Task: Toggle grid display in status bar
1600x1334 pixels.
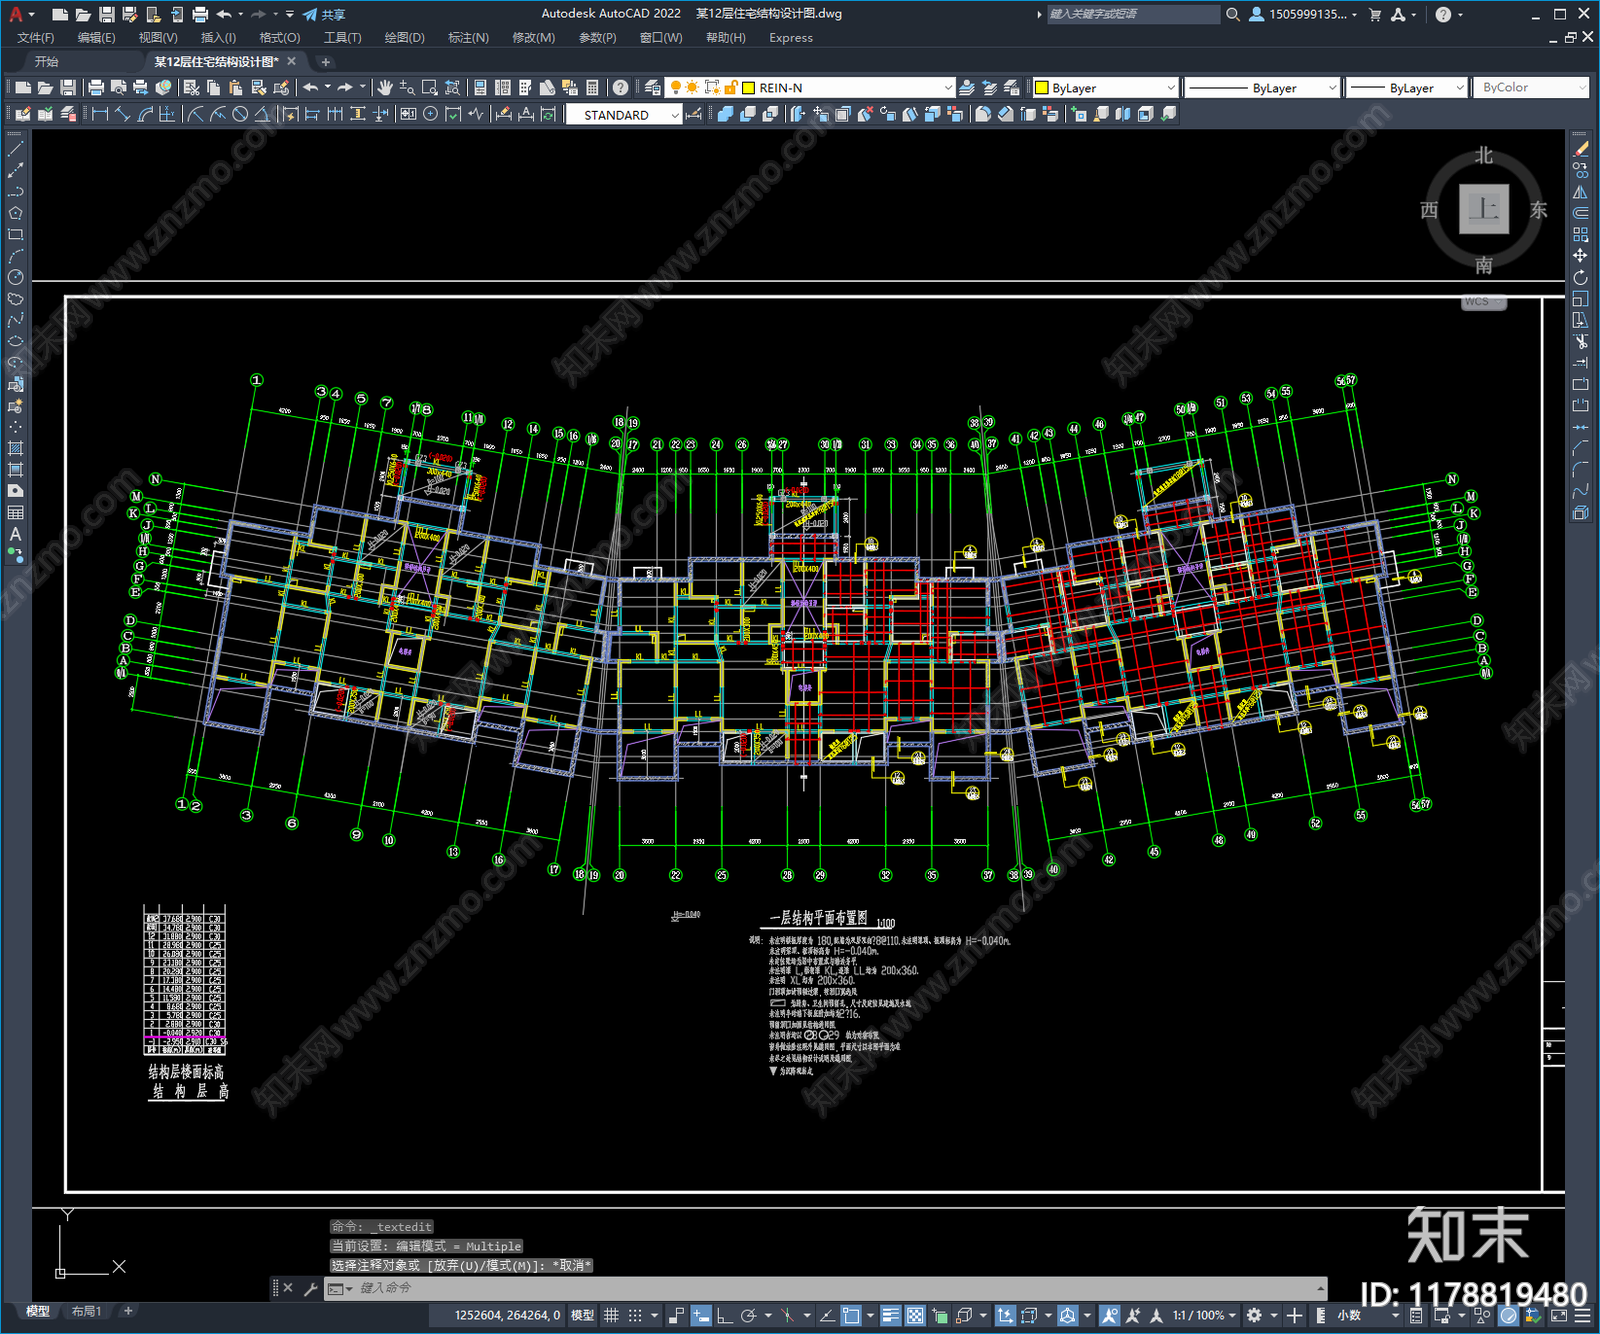Action: pos(611,1315)
